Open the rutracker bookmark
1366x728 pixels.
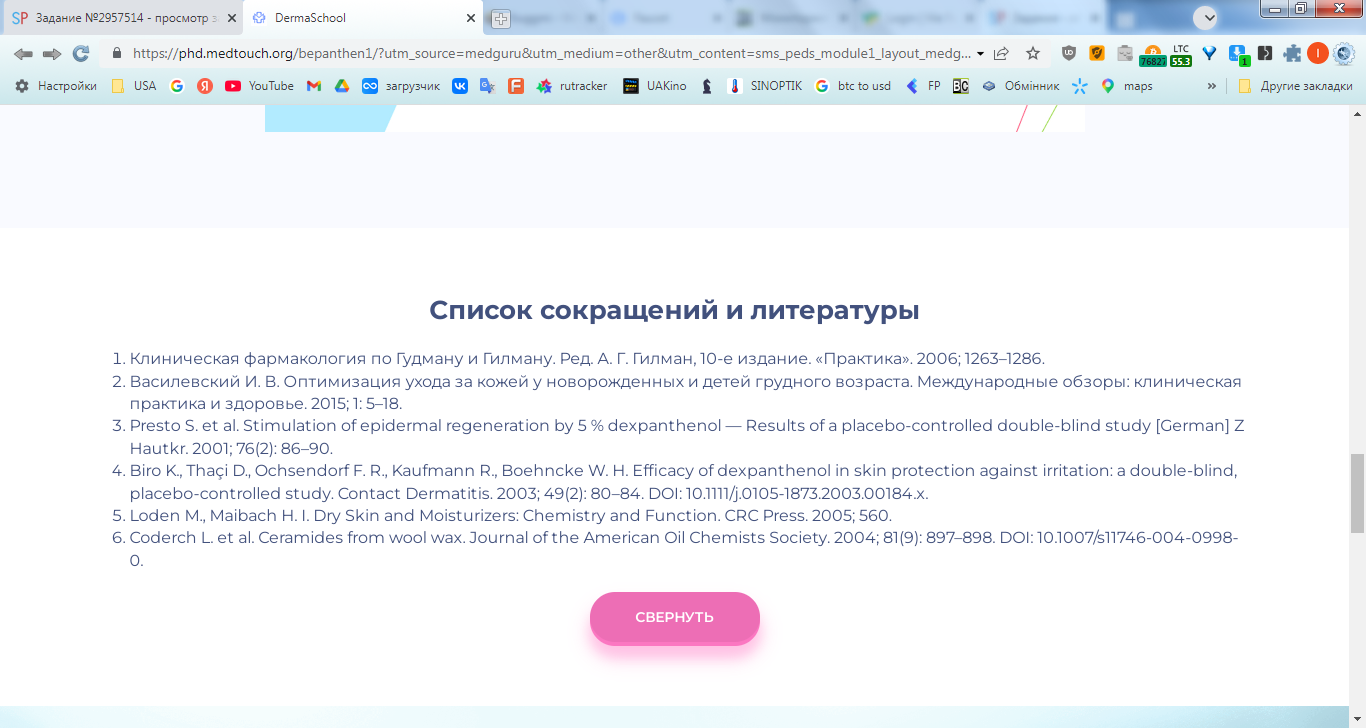pos(572,86)
